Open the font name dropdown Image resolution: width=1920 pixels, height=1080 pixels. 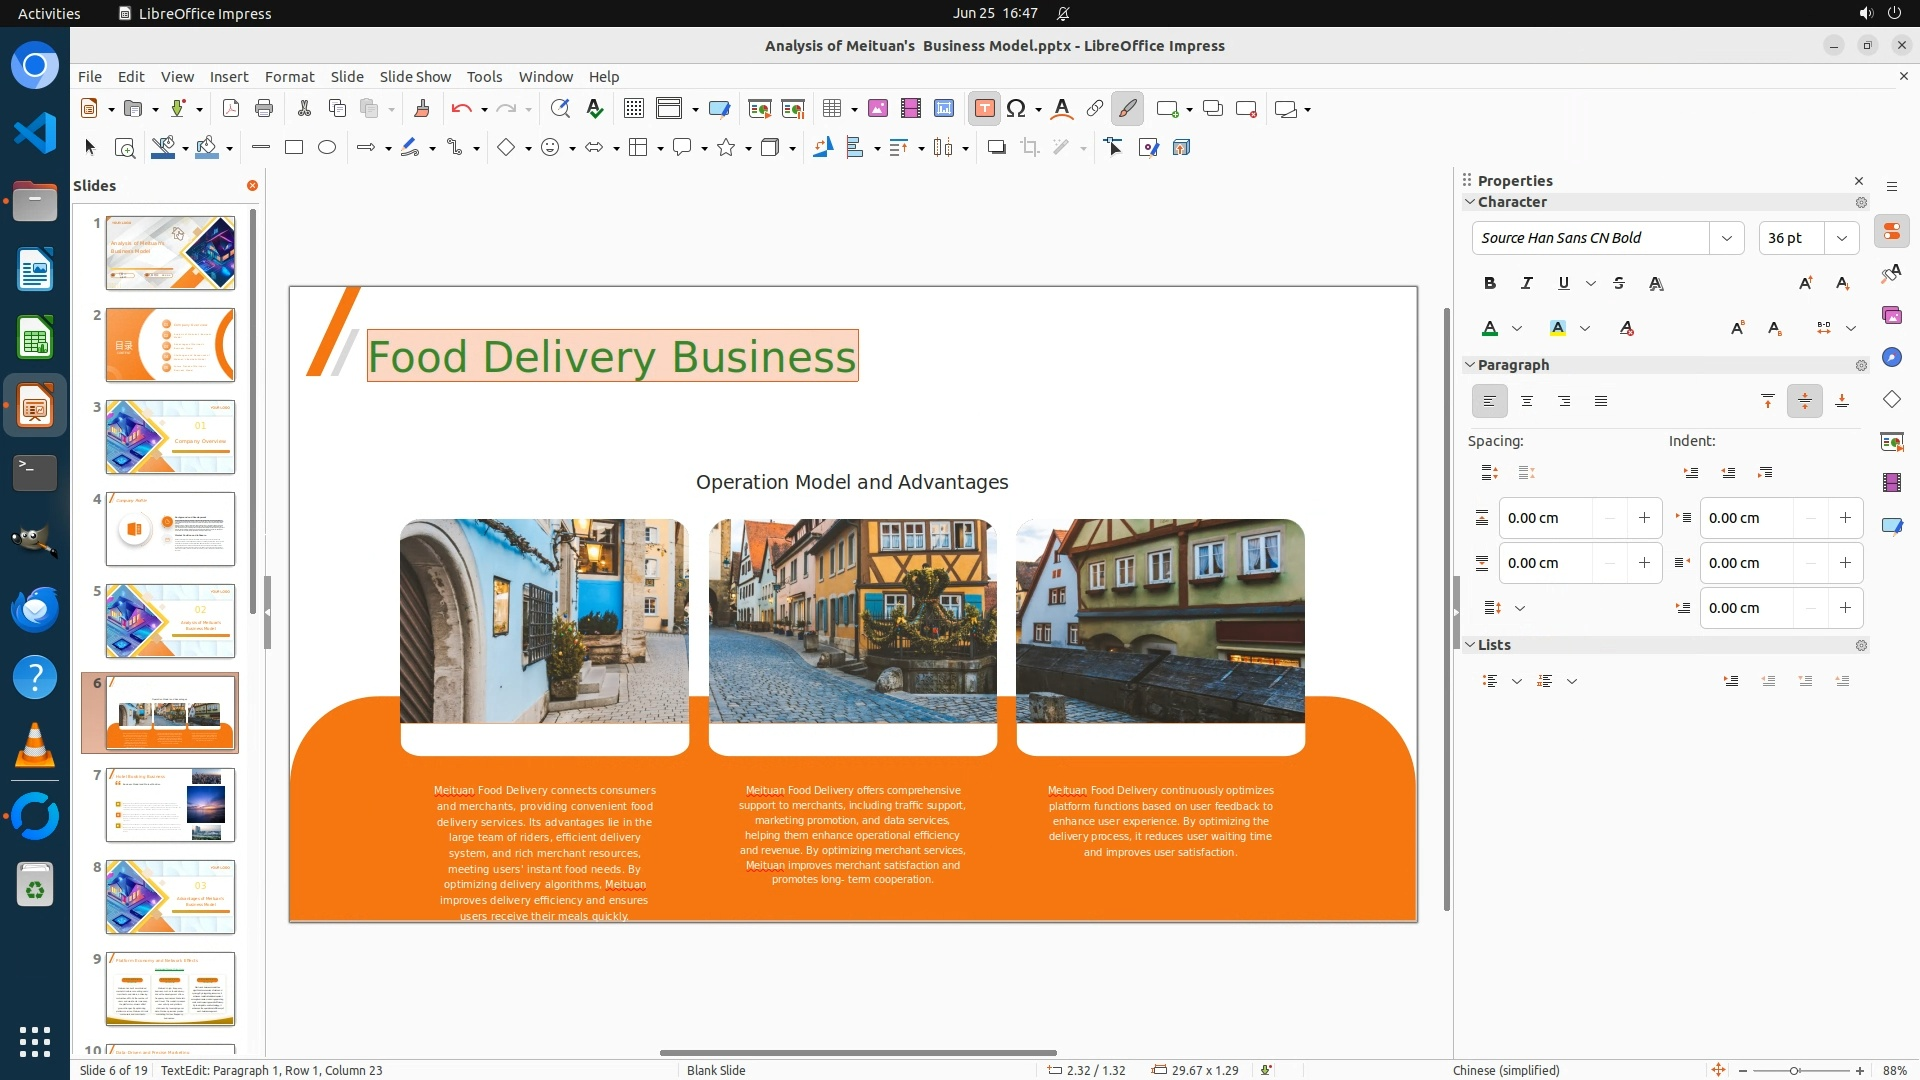[x=1726, y=238]
